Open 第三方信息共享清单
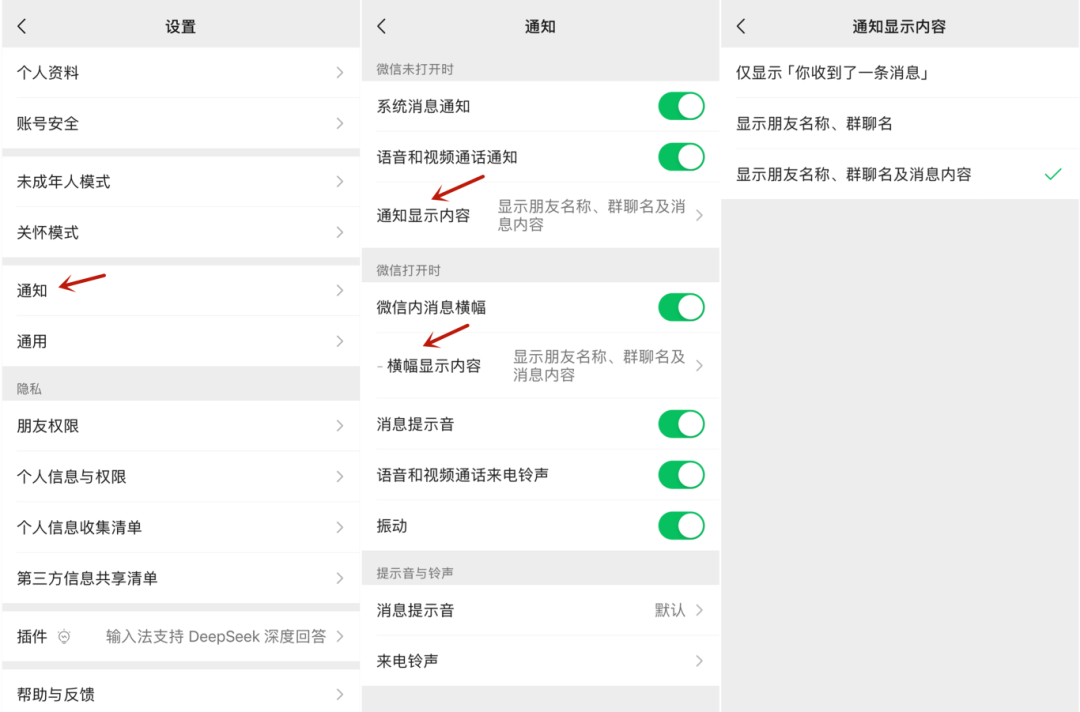This screenshot has height=712, width=1080. [180, 578]
